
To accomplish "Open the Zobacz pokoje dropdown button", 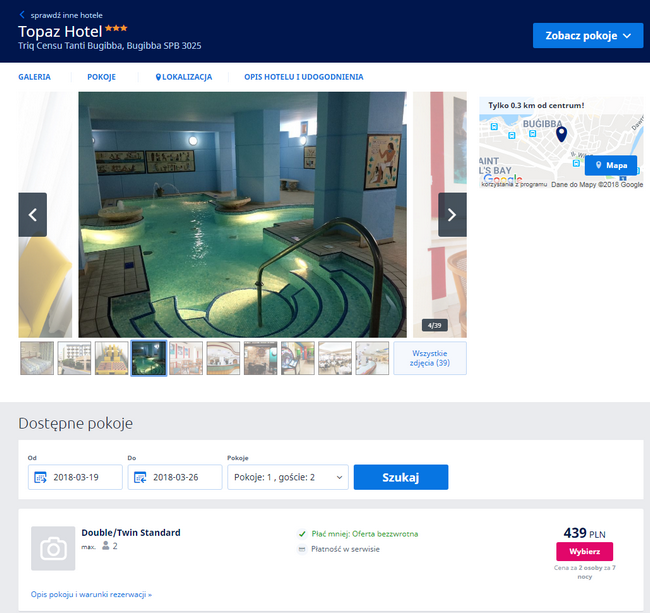I will tap(588, 36).
